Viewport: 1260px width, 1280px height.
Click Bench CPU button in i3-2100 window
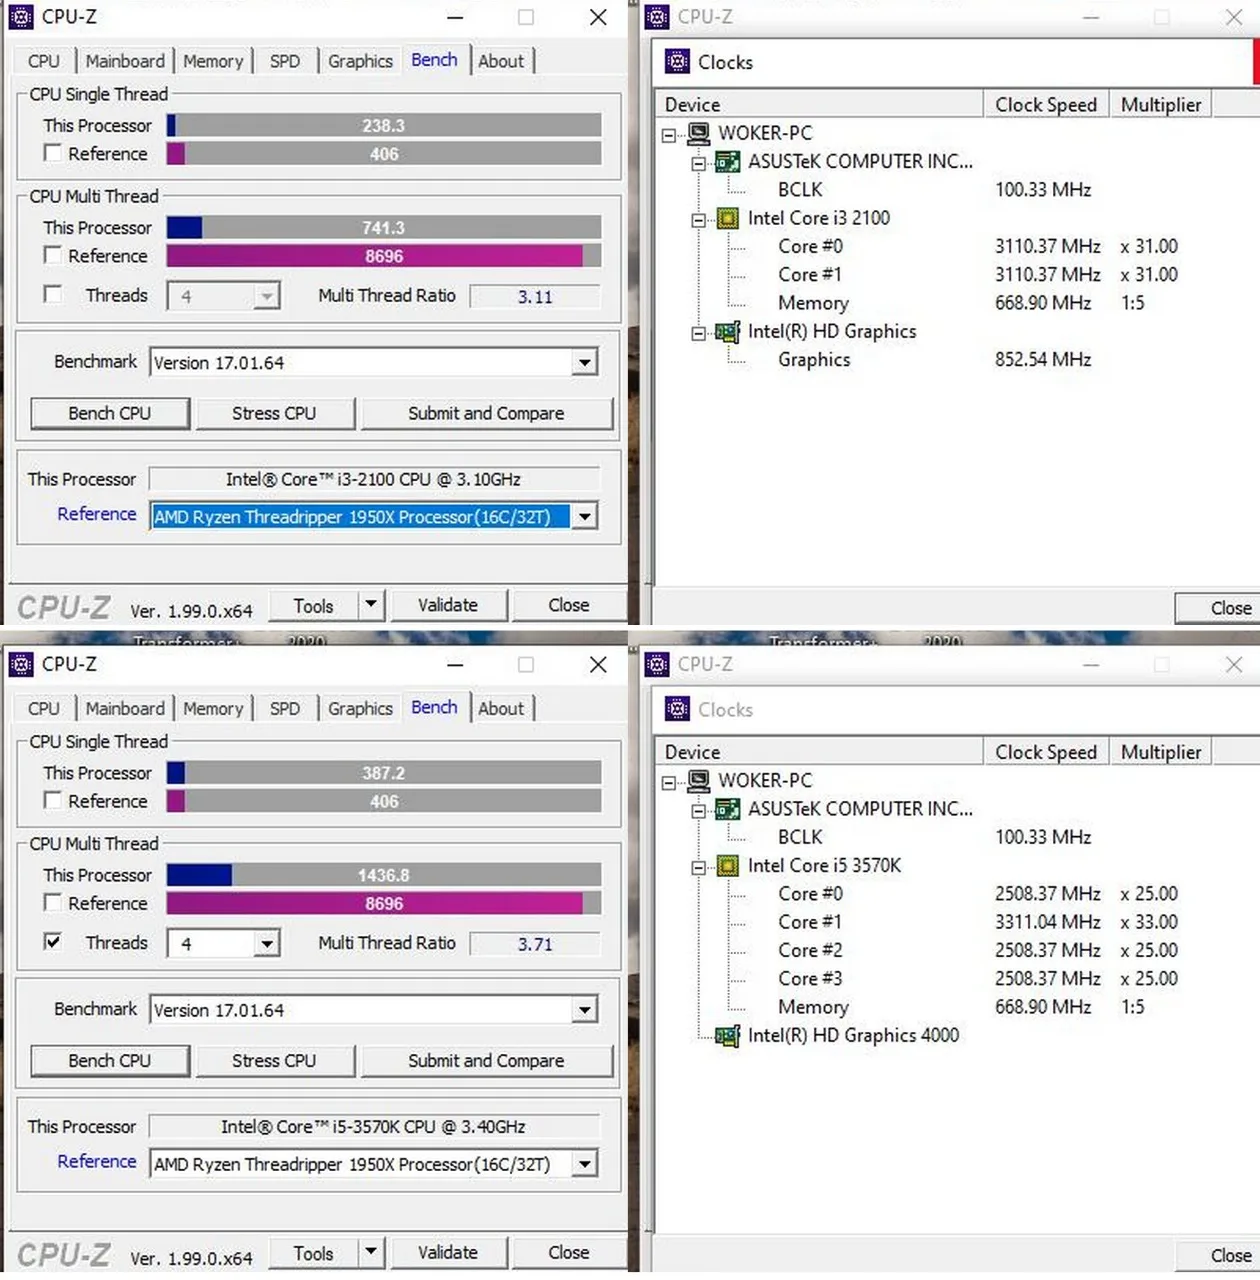(x=110, y=413)
